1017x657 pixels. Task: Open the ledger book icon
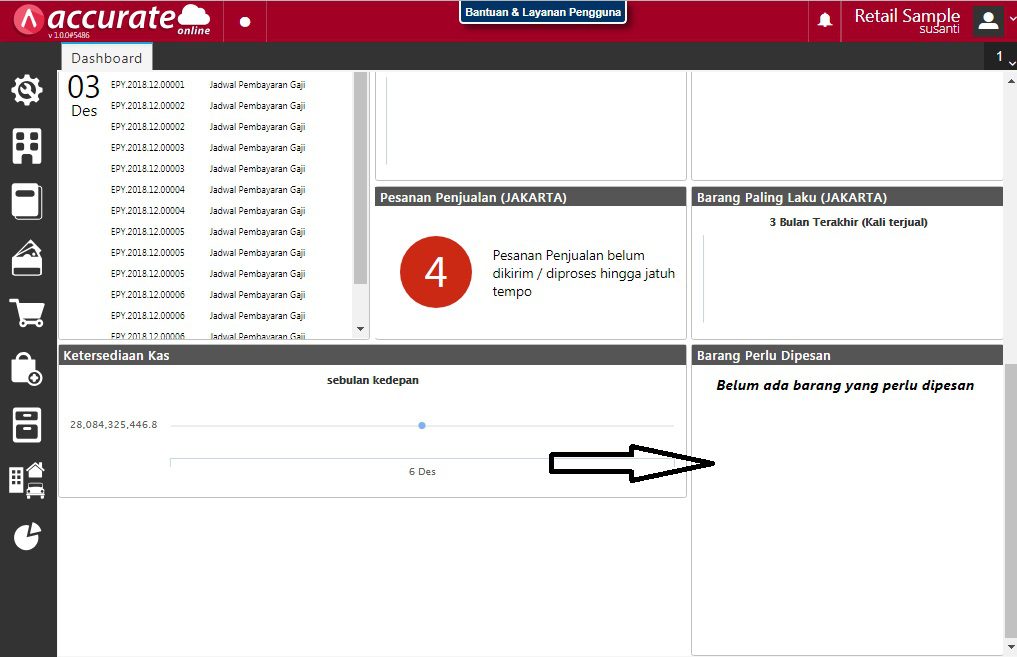click(x=26, y=202)
